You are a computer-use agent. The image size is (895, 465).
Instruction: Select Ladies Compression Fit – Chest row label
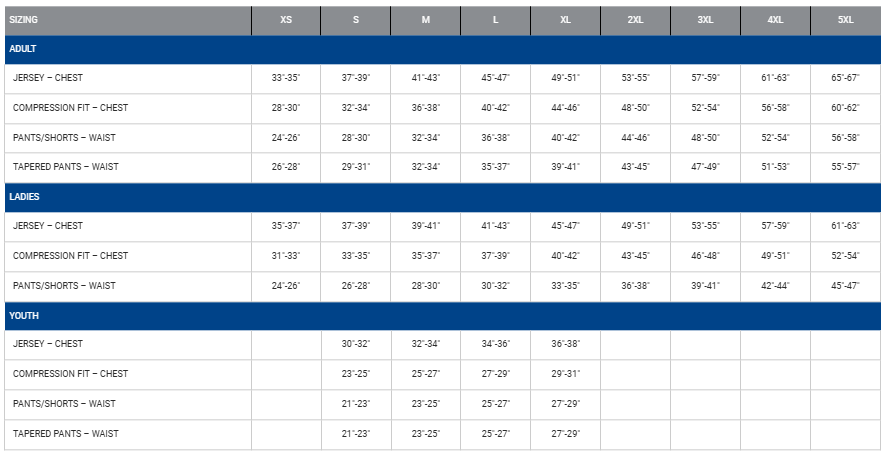pyautogui.click(x=70, y=256)
